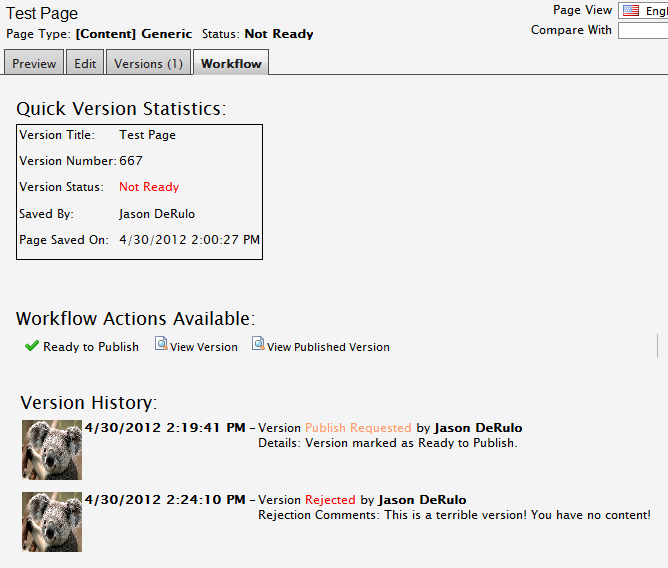
Task: Click the Ready to Publish text link
Action: point(90,347)
